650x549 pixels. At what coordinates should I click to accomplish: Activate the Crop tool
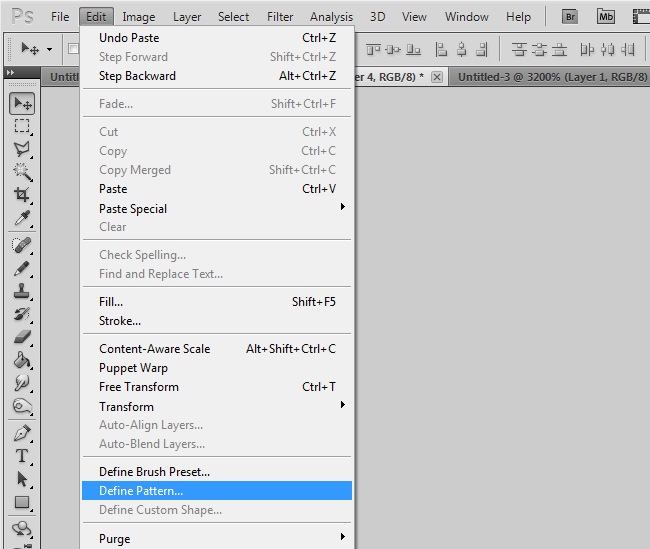pyautogui.click(x=22, y=195)
